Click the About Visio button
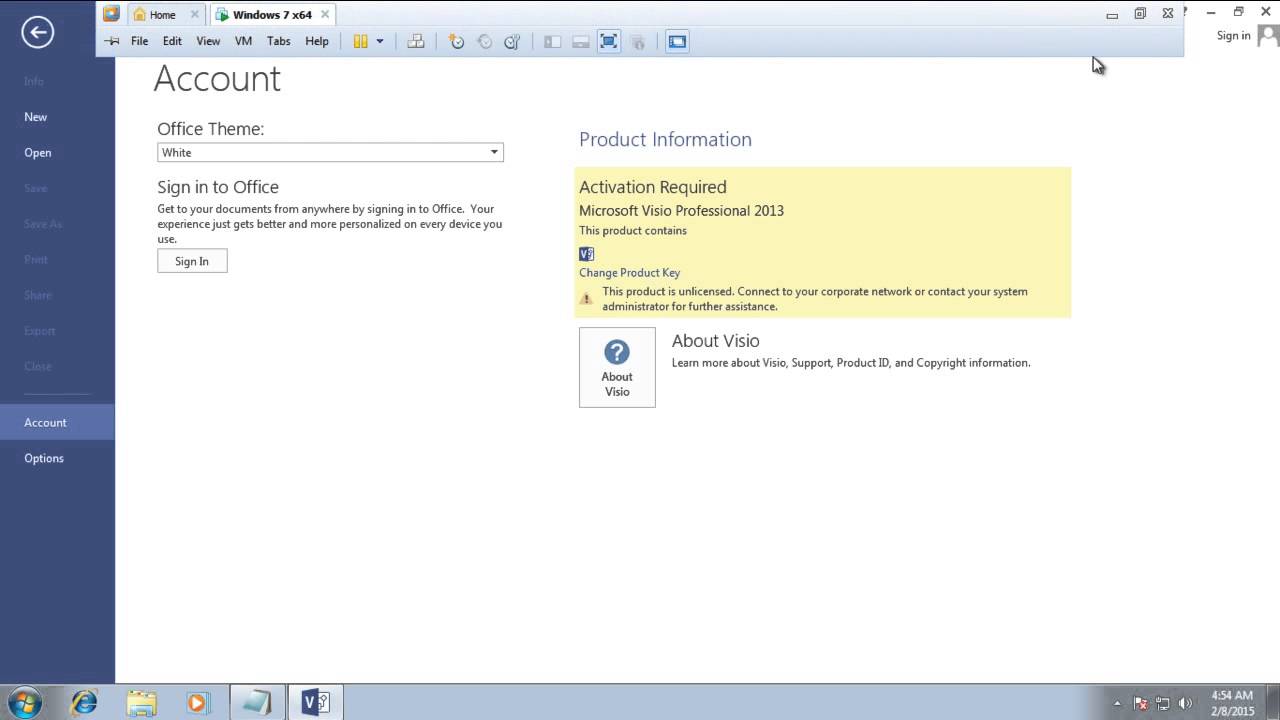Screen dimensions: 1280x720 [617, 367]
